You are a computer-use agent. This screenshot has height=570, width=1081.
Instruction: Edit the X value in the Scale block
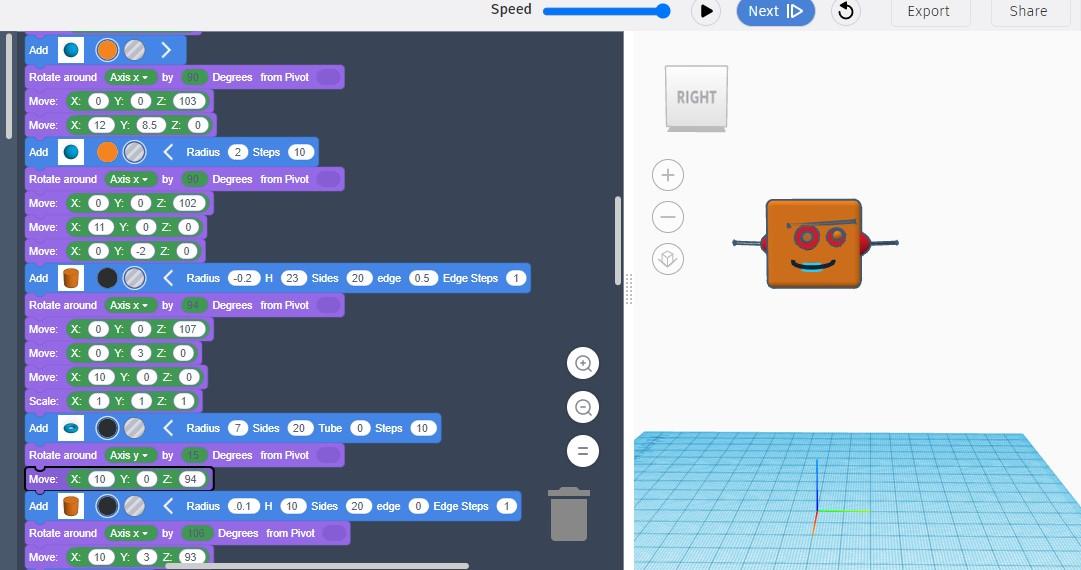(x=99, y=401)
